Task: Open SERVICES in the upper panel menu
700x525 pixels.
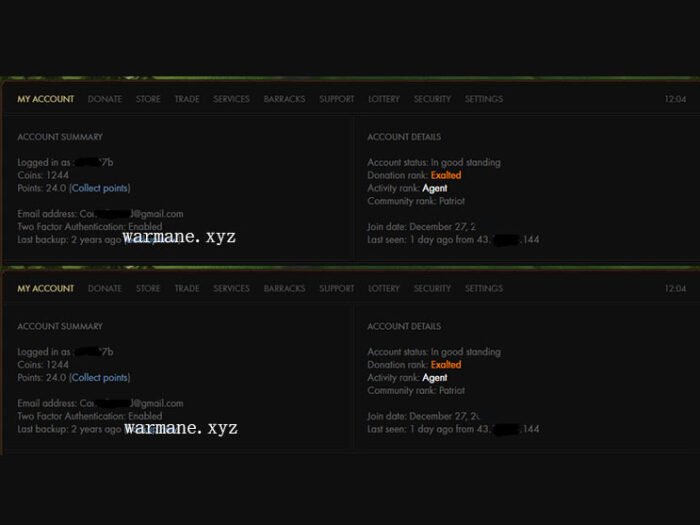Action: point(231,99)
